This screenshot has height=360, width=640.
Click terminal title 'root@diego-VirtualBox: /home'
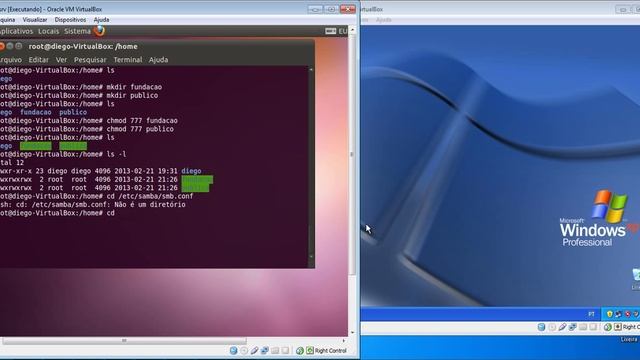(x=83, y=47)
